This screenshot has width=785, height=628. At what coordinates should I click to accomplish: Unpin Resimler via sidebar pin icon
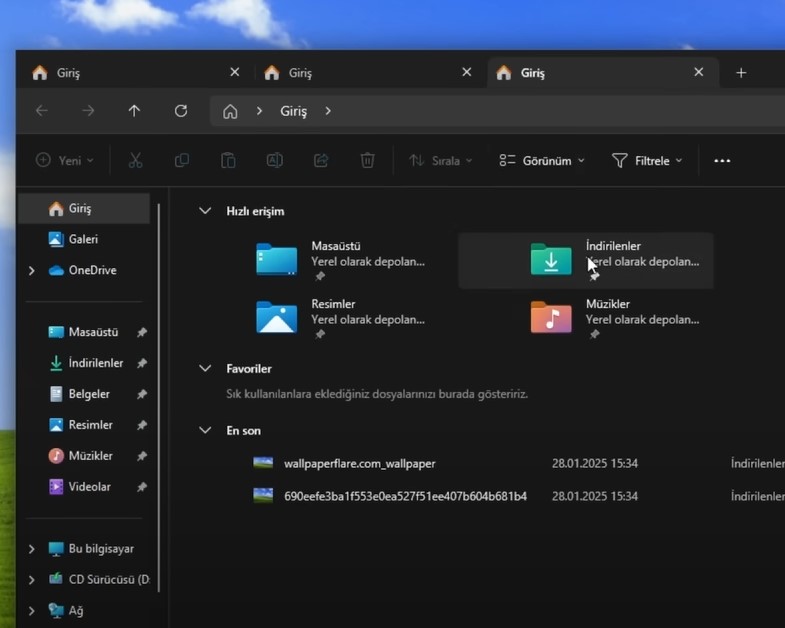(142, 425)
